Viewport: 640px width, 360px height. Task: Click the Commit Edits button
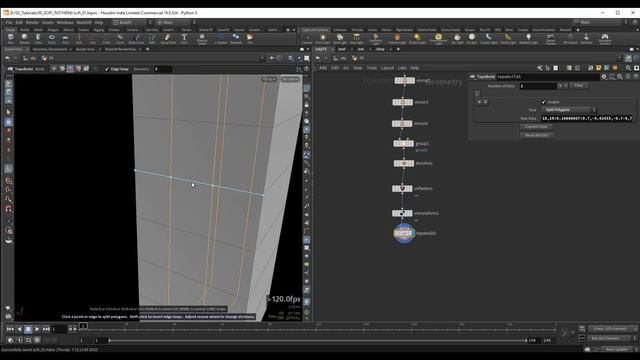[536, 127]
